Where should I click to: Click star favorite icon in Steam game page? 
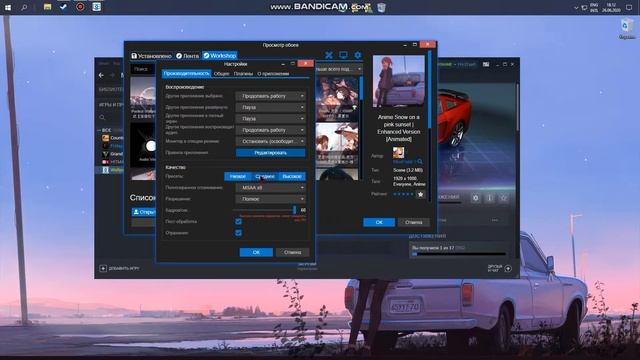[x=504, y=198]
